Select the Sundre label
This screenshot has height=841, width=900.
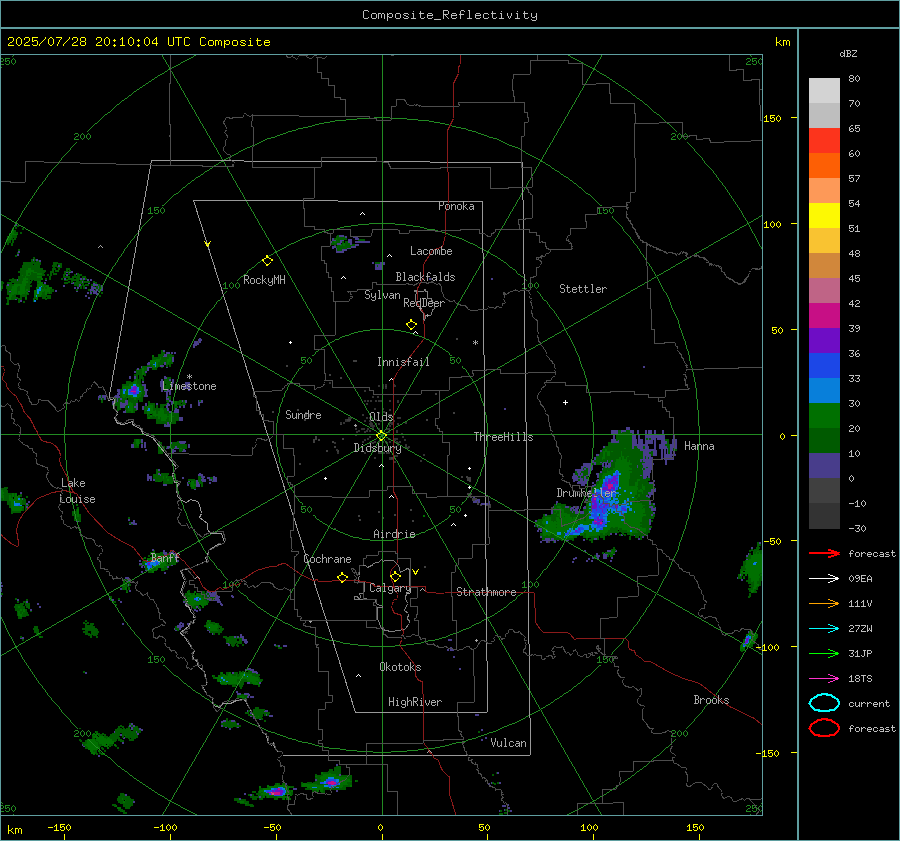(303, 414)
